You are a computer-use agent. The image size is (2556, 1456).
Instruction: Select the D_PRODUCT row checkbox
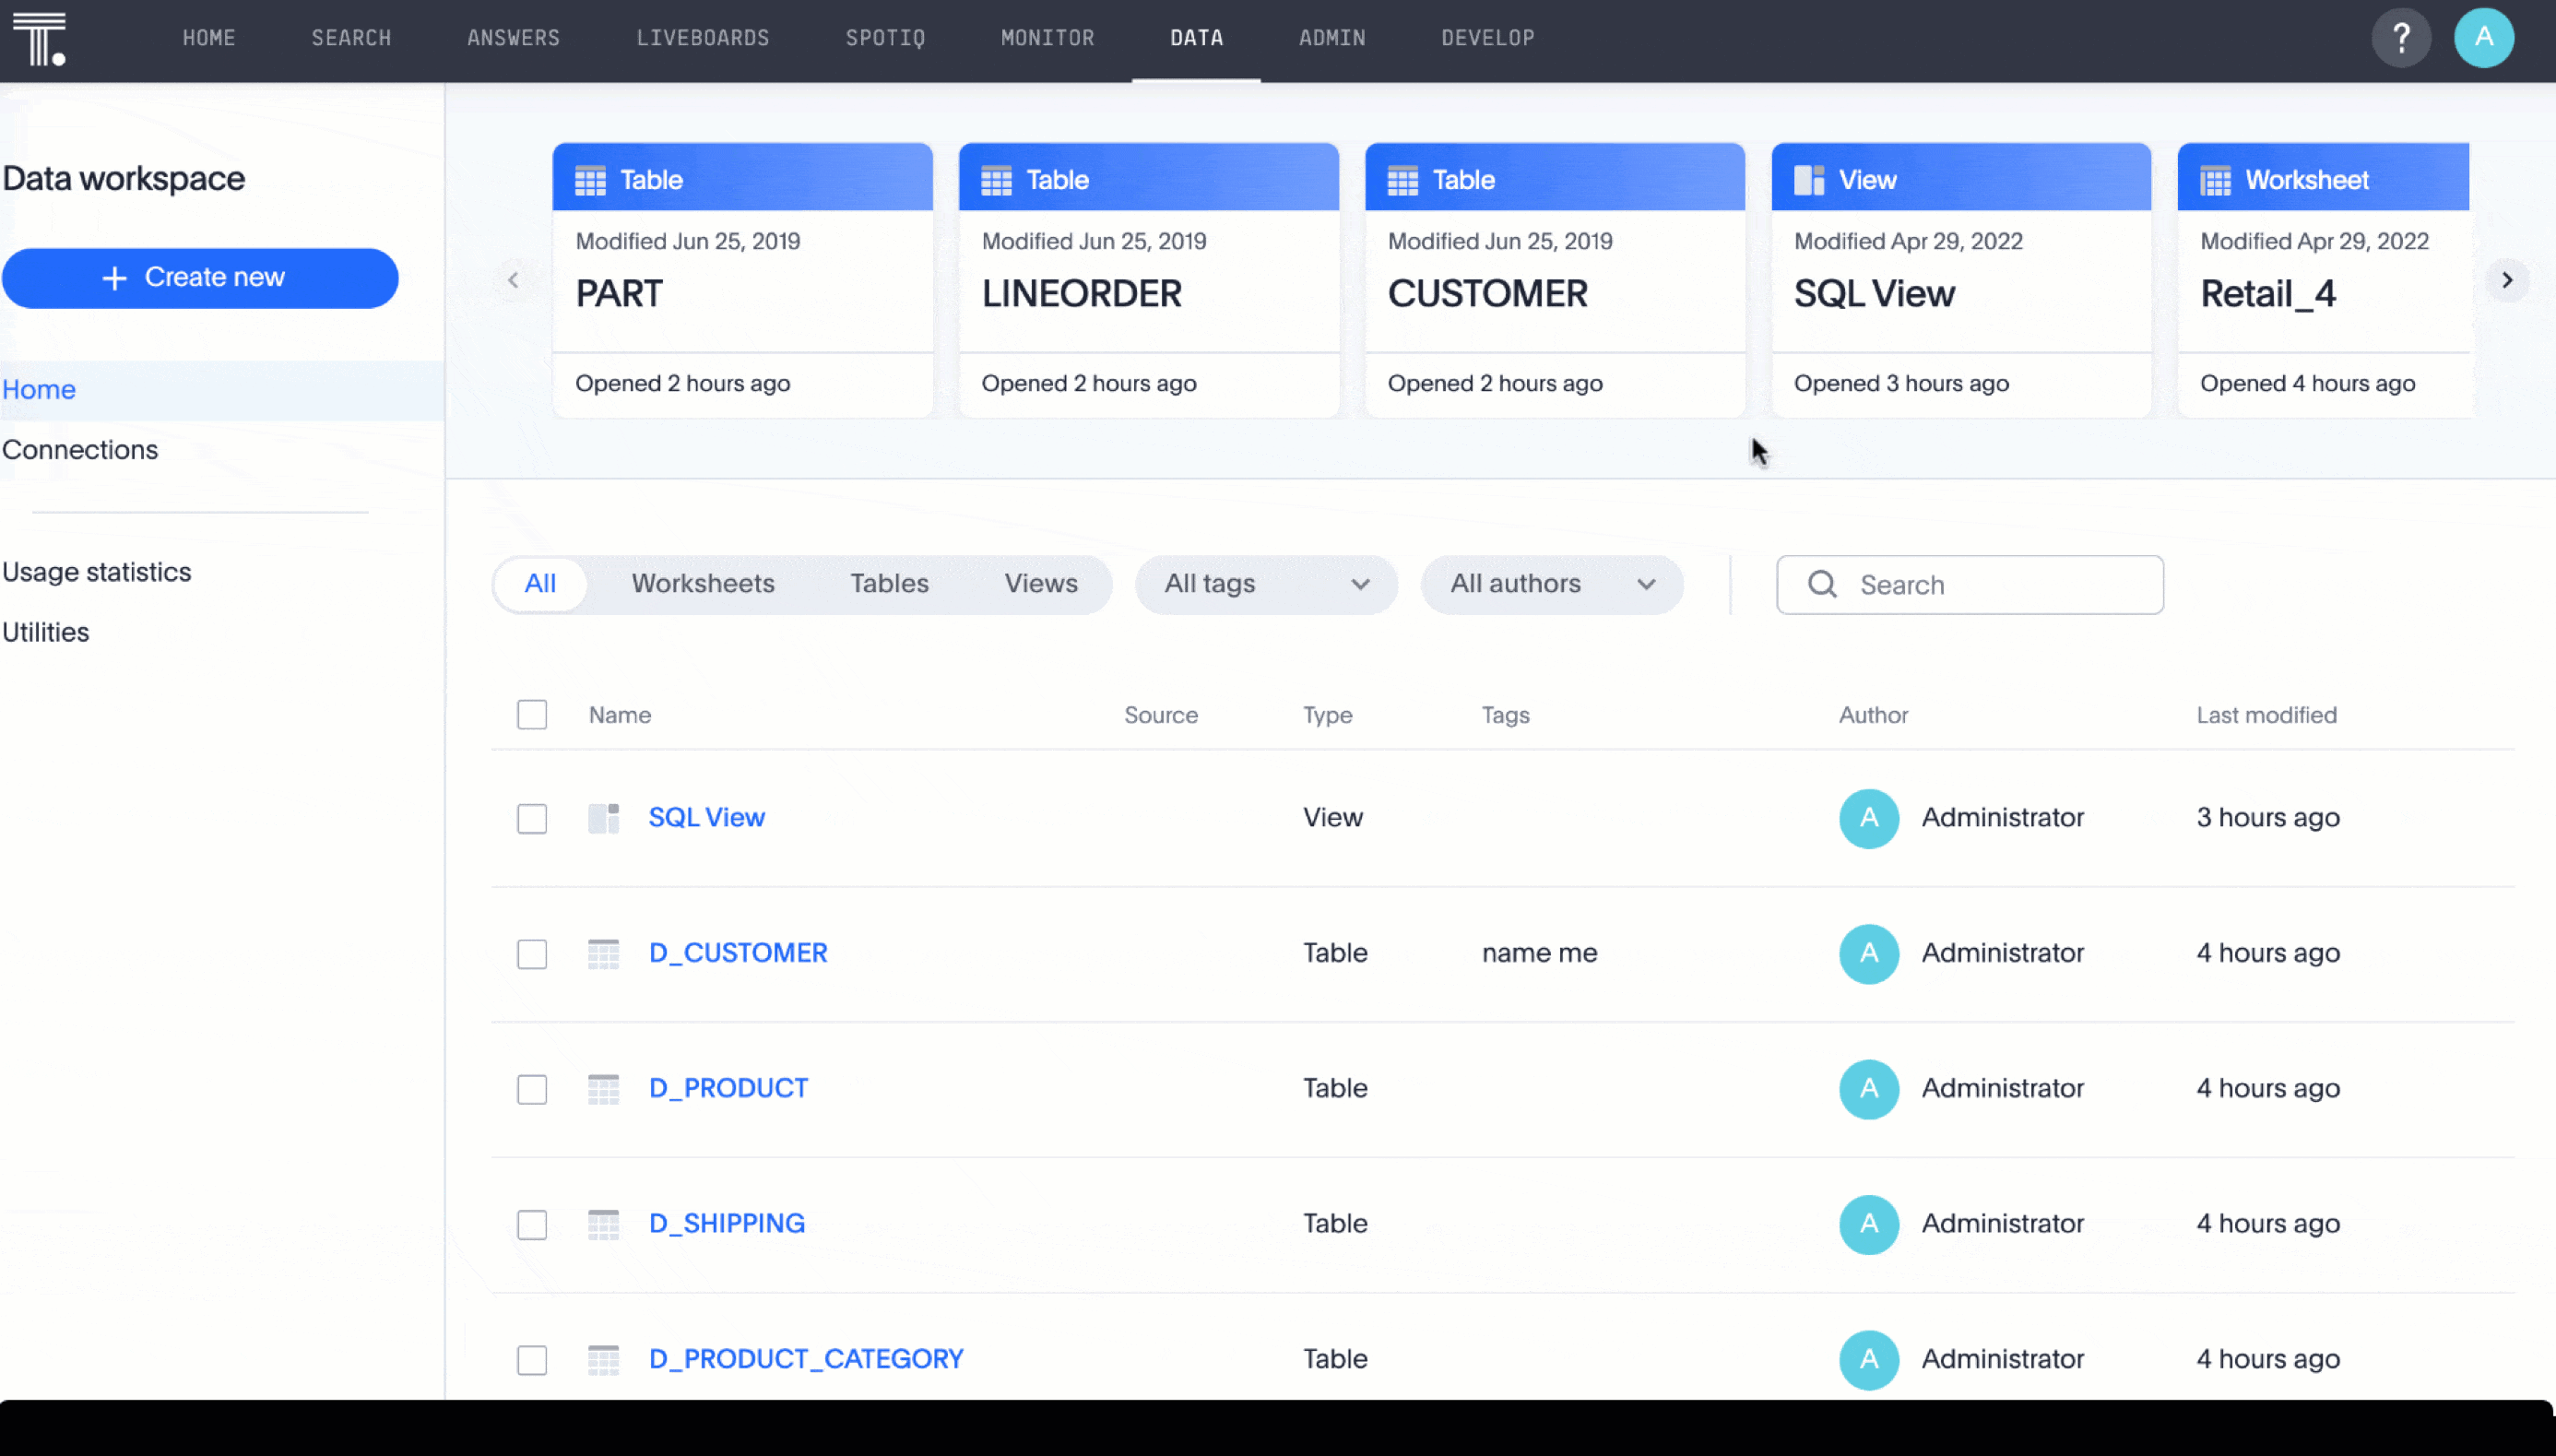click(532, 1089)
